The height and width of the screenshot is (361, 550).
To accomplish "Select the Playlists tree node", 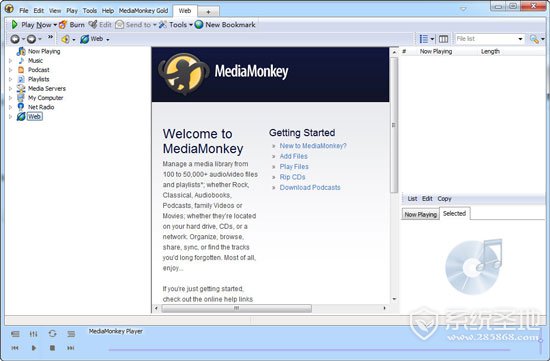I will (x=39, y=79).
